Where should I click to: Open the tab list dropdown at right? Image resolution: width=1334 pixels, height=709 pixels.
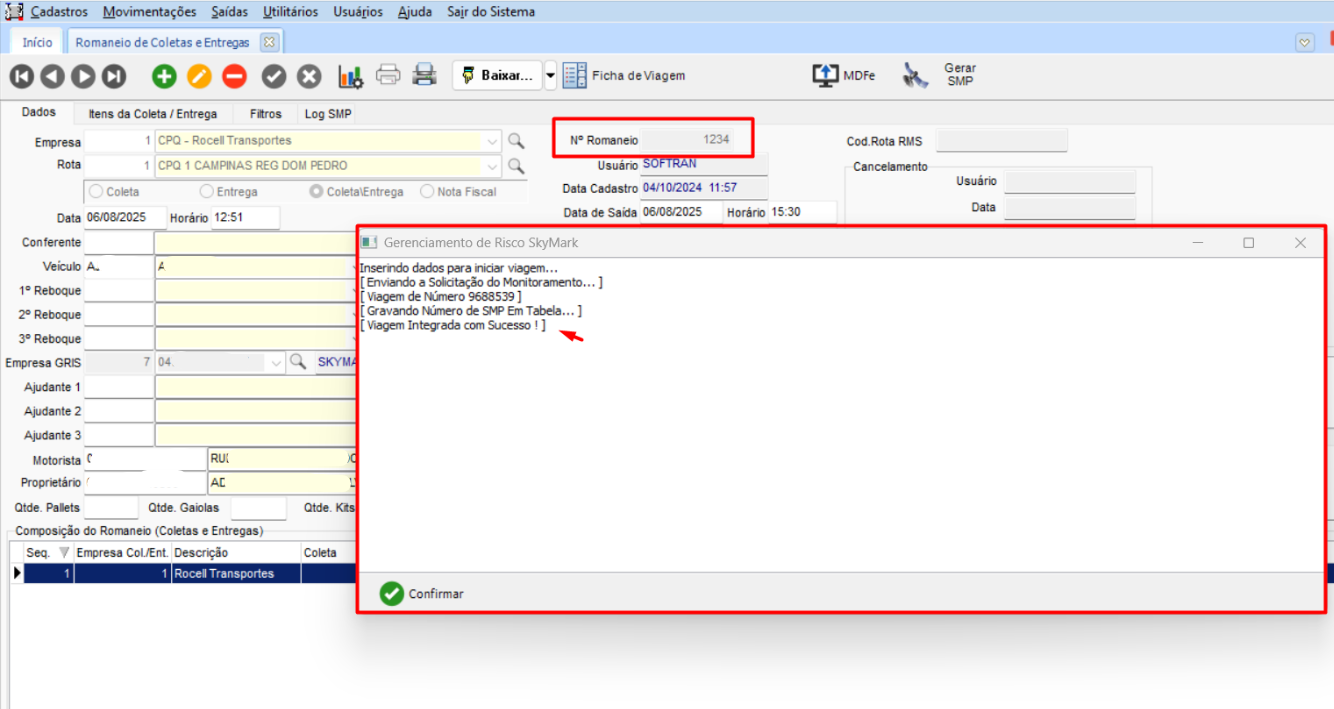[1304, 43]
